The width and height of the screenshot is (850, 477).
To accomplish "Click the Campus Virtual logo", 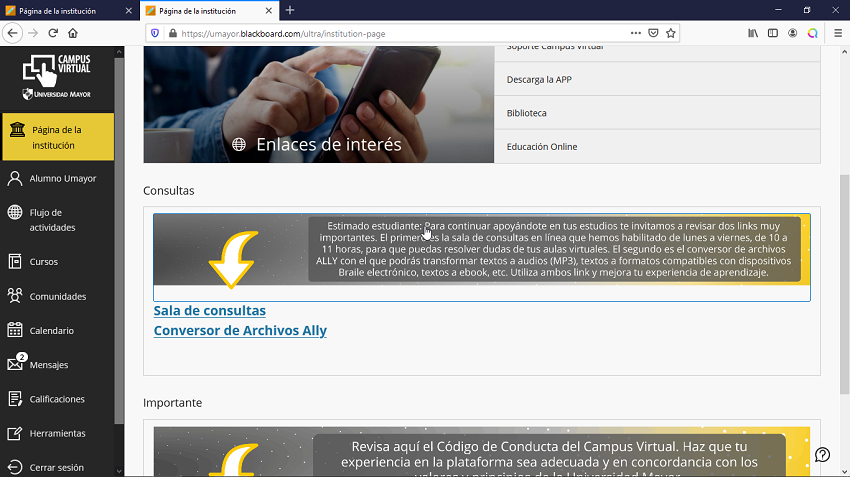I will pos(57,76).
